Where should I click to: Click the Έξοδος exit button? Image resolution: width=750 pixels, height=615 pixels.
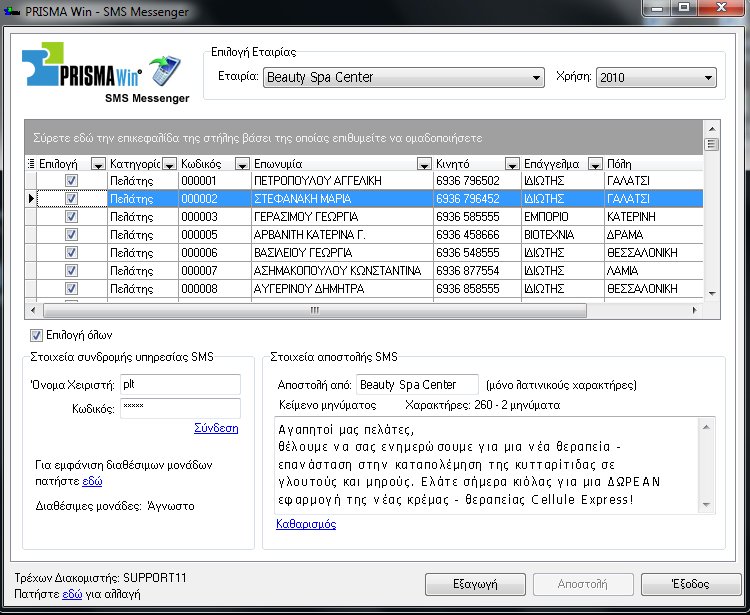point(690,584)
